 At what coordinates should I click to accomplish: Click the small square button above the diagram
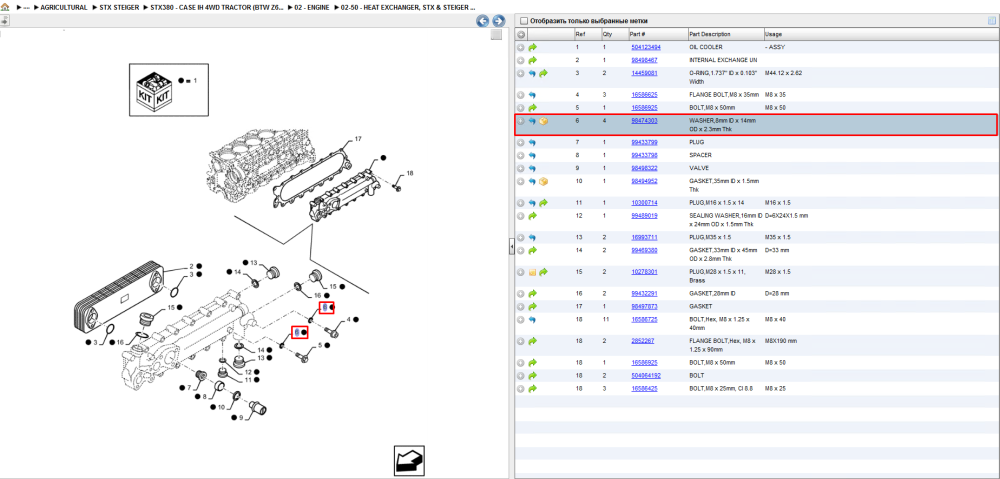496,35
